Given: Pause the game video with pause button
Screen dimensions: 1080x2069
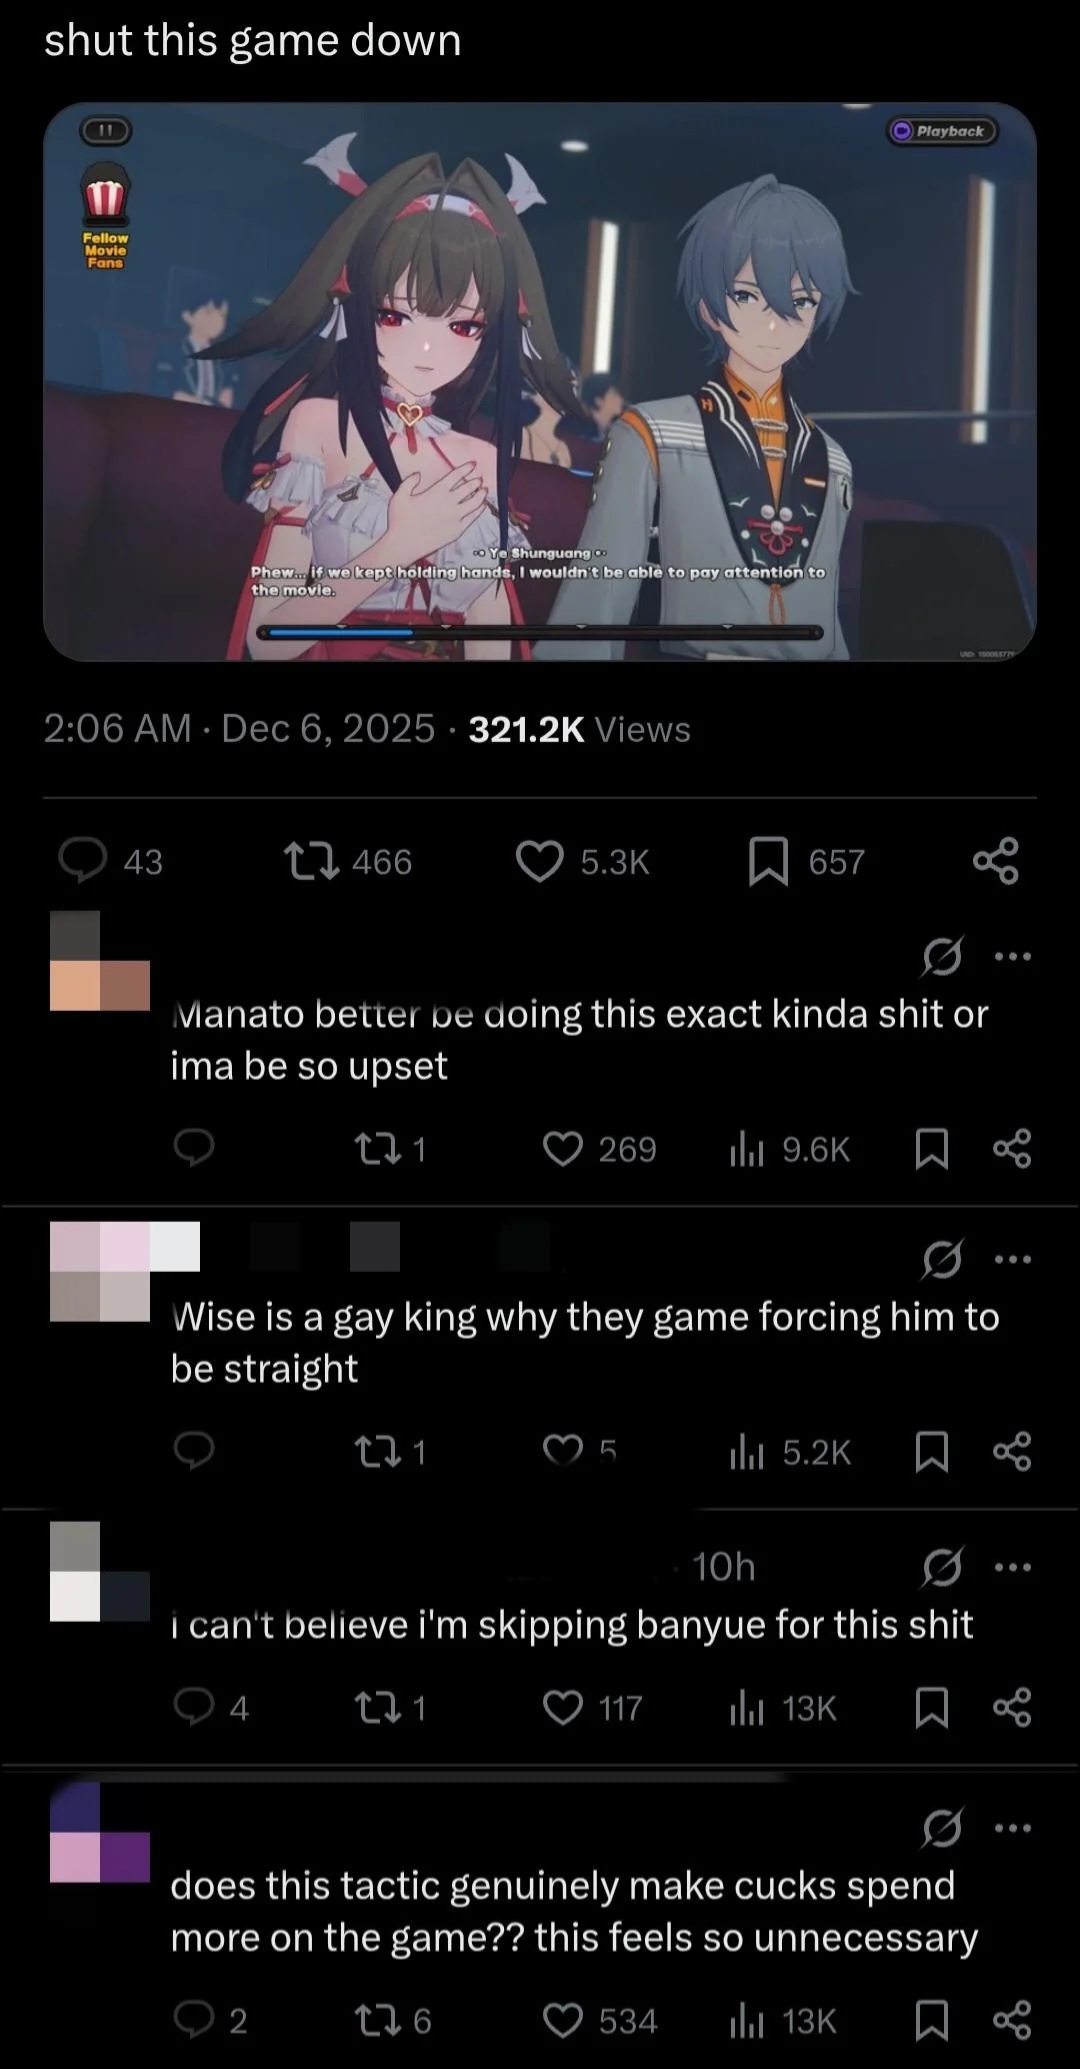Looking at the screenshot, I should click(x=106, y=130).
